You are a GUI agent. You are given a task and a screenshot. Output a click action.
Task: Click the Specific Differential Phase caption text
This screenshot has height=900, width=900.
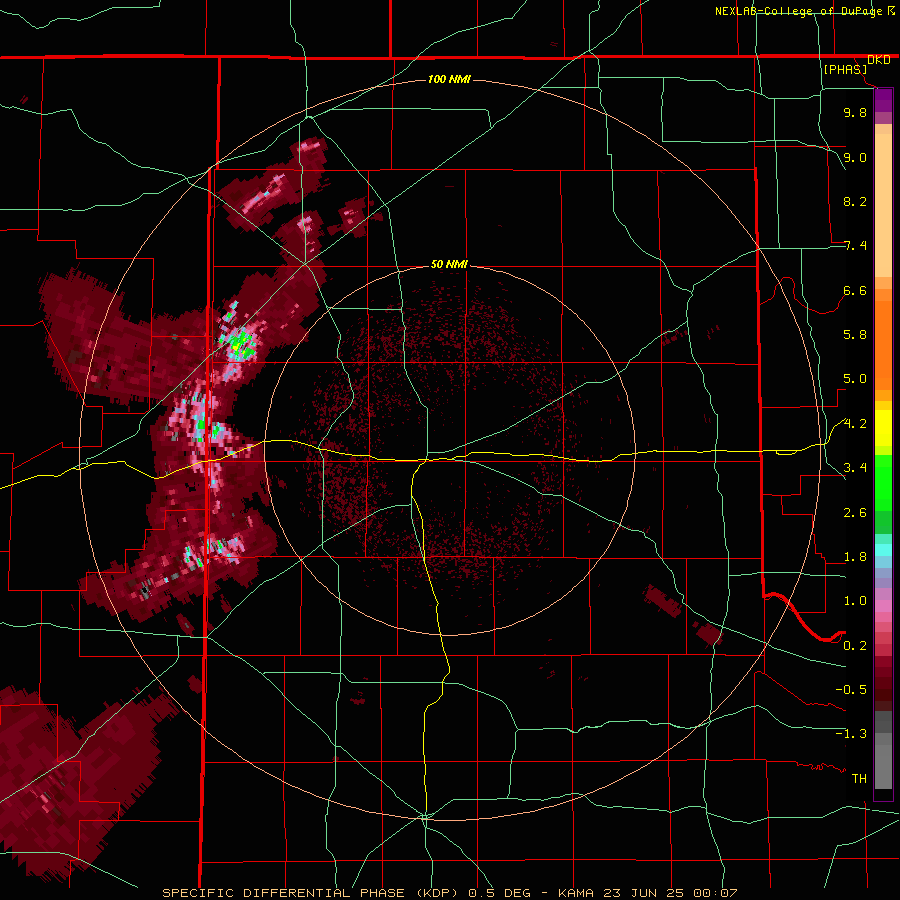449,893
